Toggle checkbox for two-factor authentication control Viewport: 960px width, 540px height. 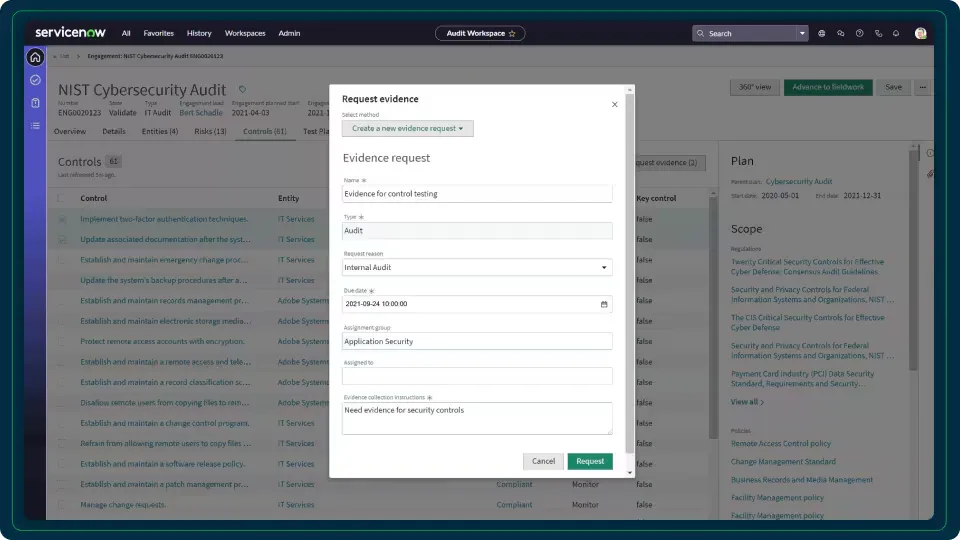pyautogui.click(x=62, y=219)
